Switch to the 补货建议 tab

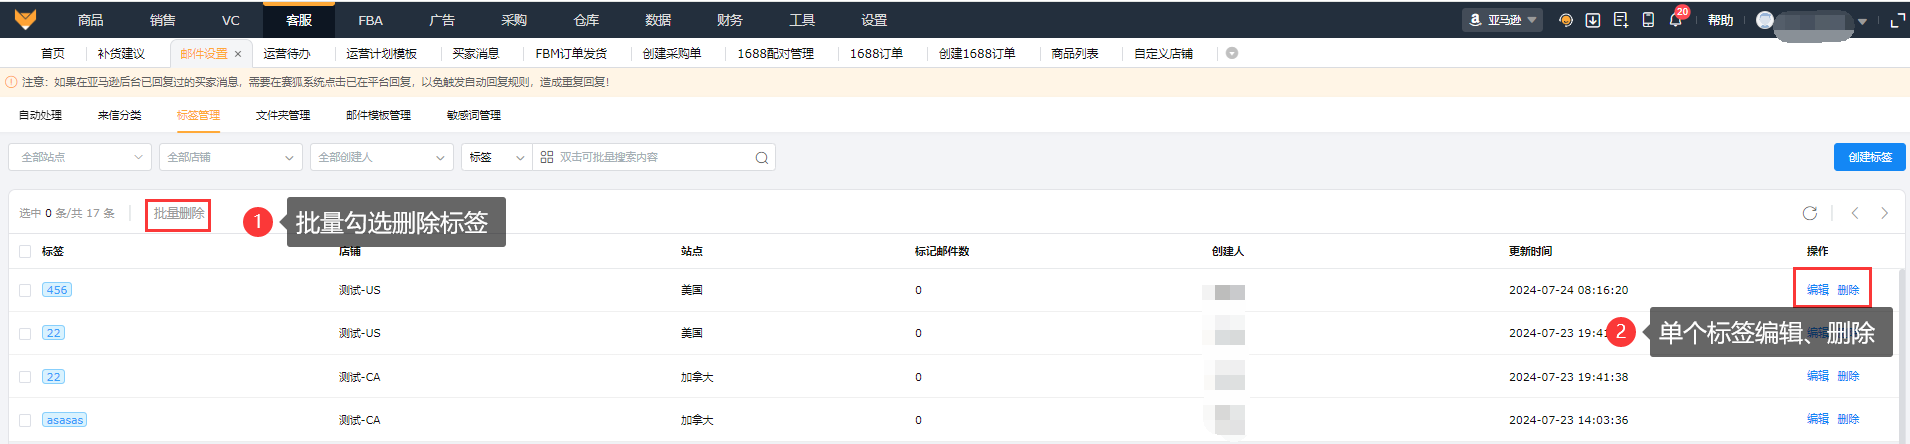pyautogui.click(x=121, y=54)
